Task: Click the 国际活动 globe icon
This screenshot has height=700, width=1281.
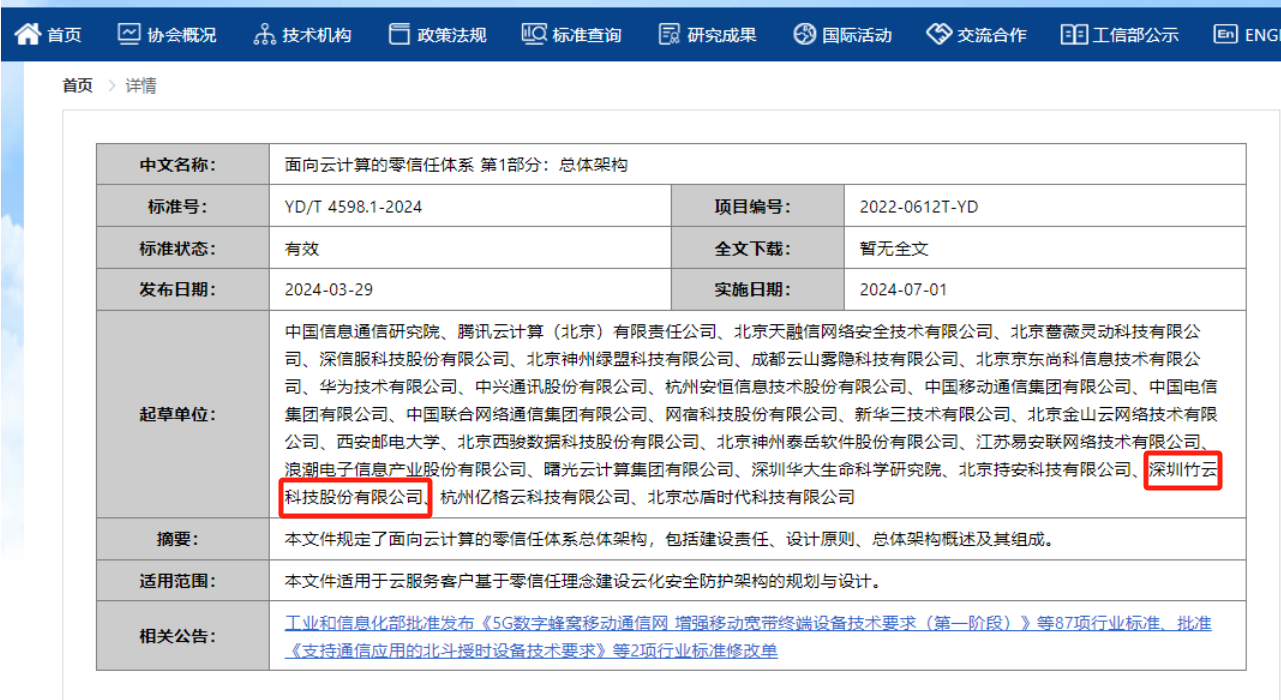Action: point(805,35)
